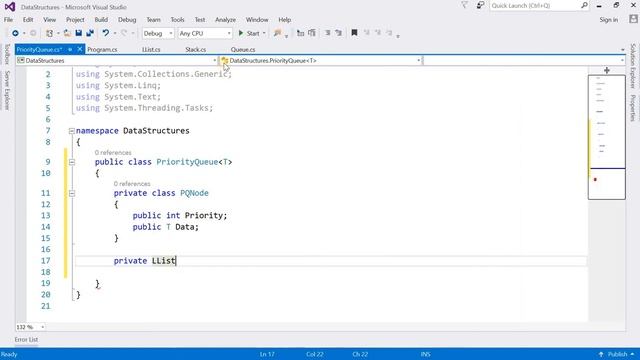Toggle a bookmark with the Bookmark icon
The width and height of the screenshot is (640, 360).
point(354,33)
